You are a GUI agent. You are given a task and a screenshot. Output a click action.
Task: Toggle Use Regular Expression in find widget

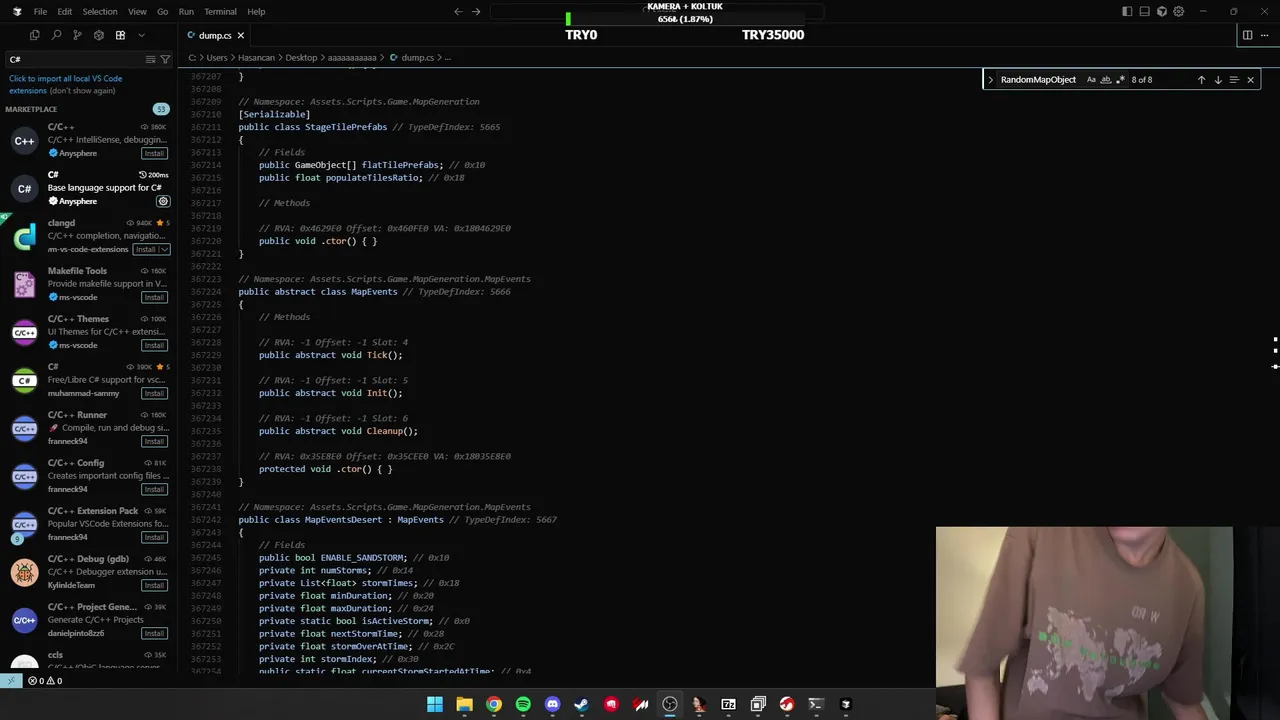pyautogui.click(x=1120, y=79)
